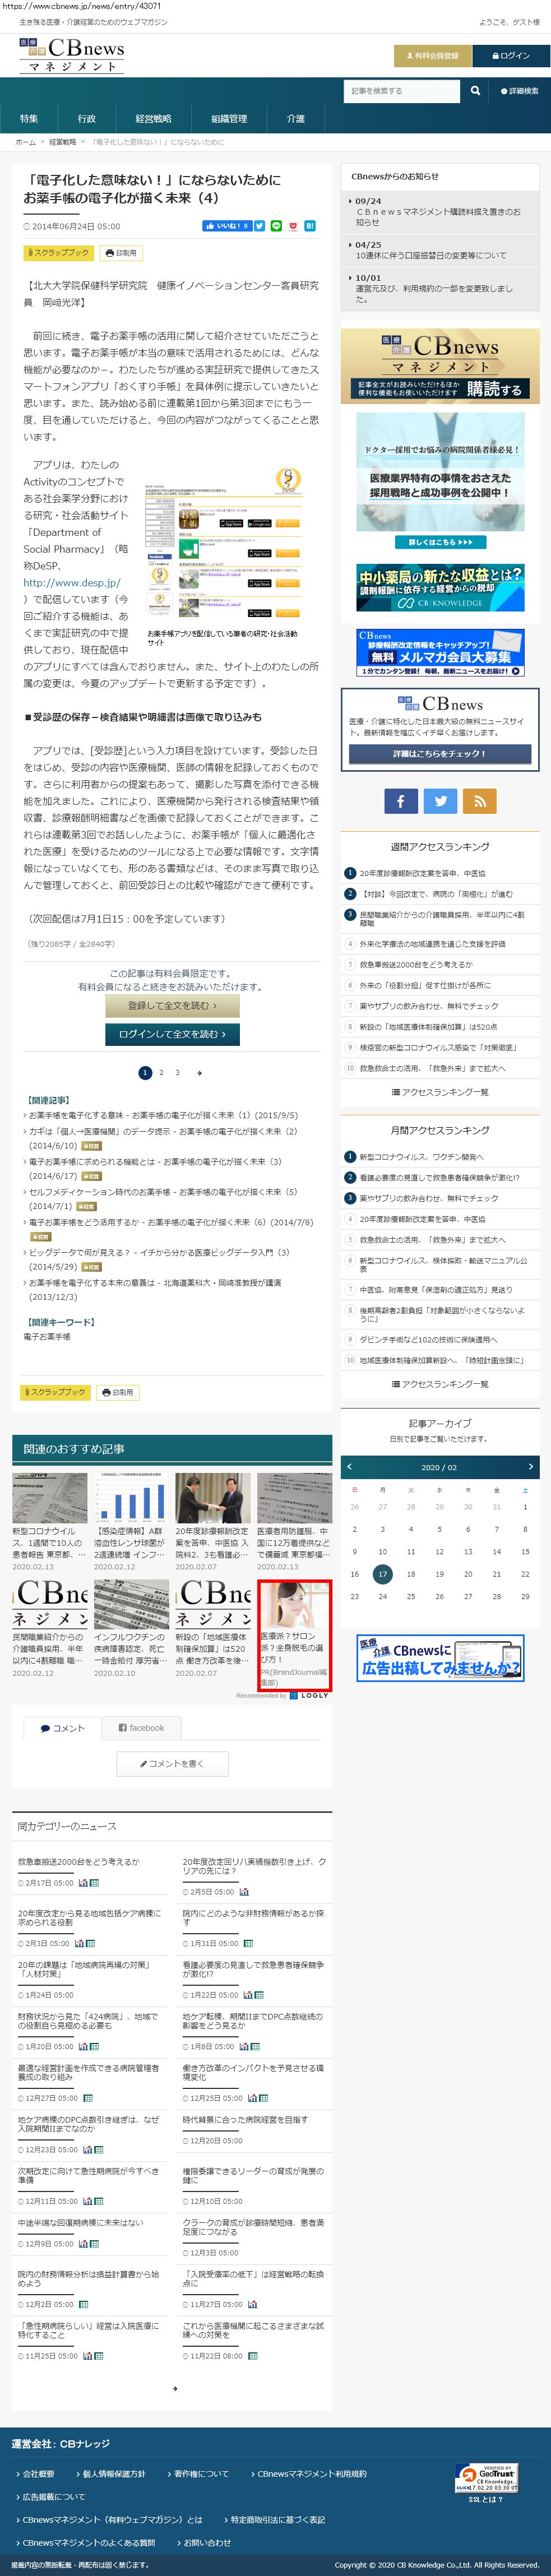551x2576 pixels.
Task: Click the 記事を検索する search field
Action: (401, 91)
